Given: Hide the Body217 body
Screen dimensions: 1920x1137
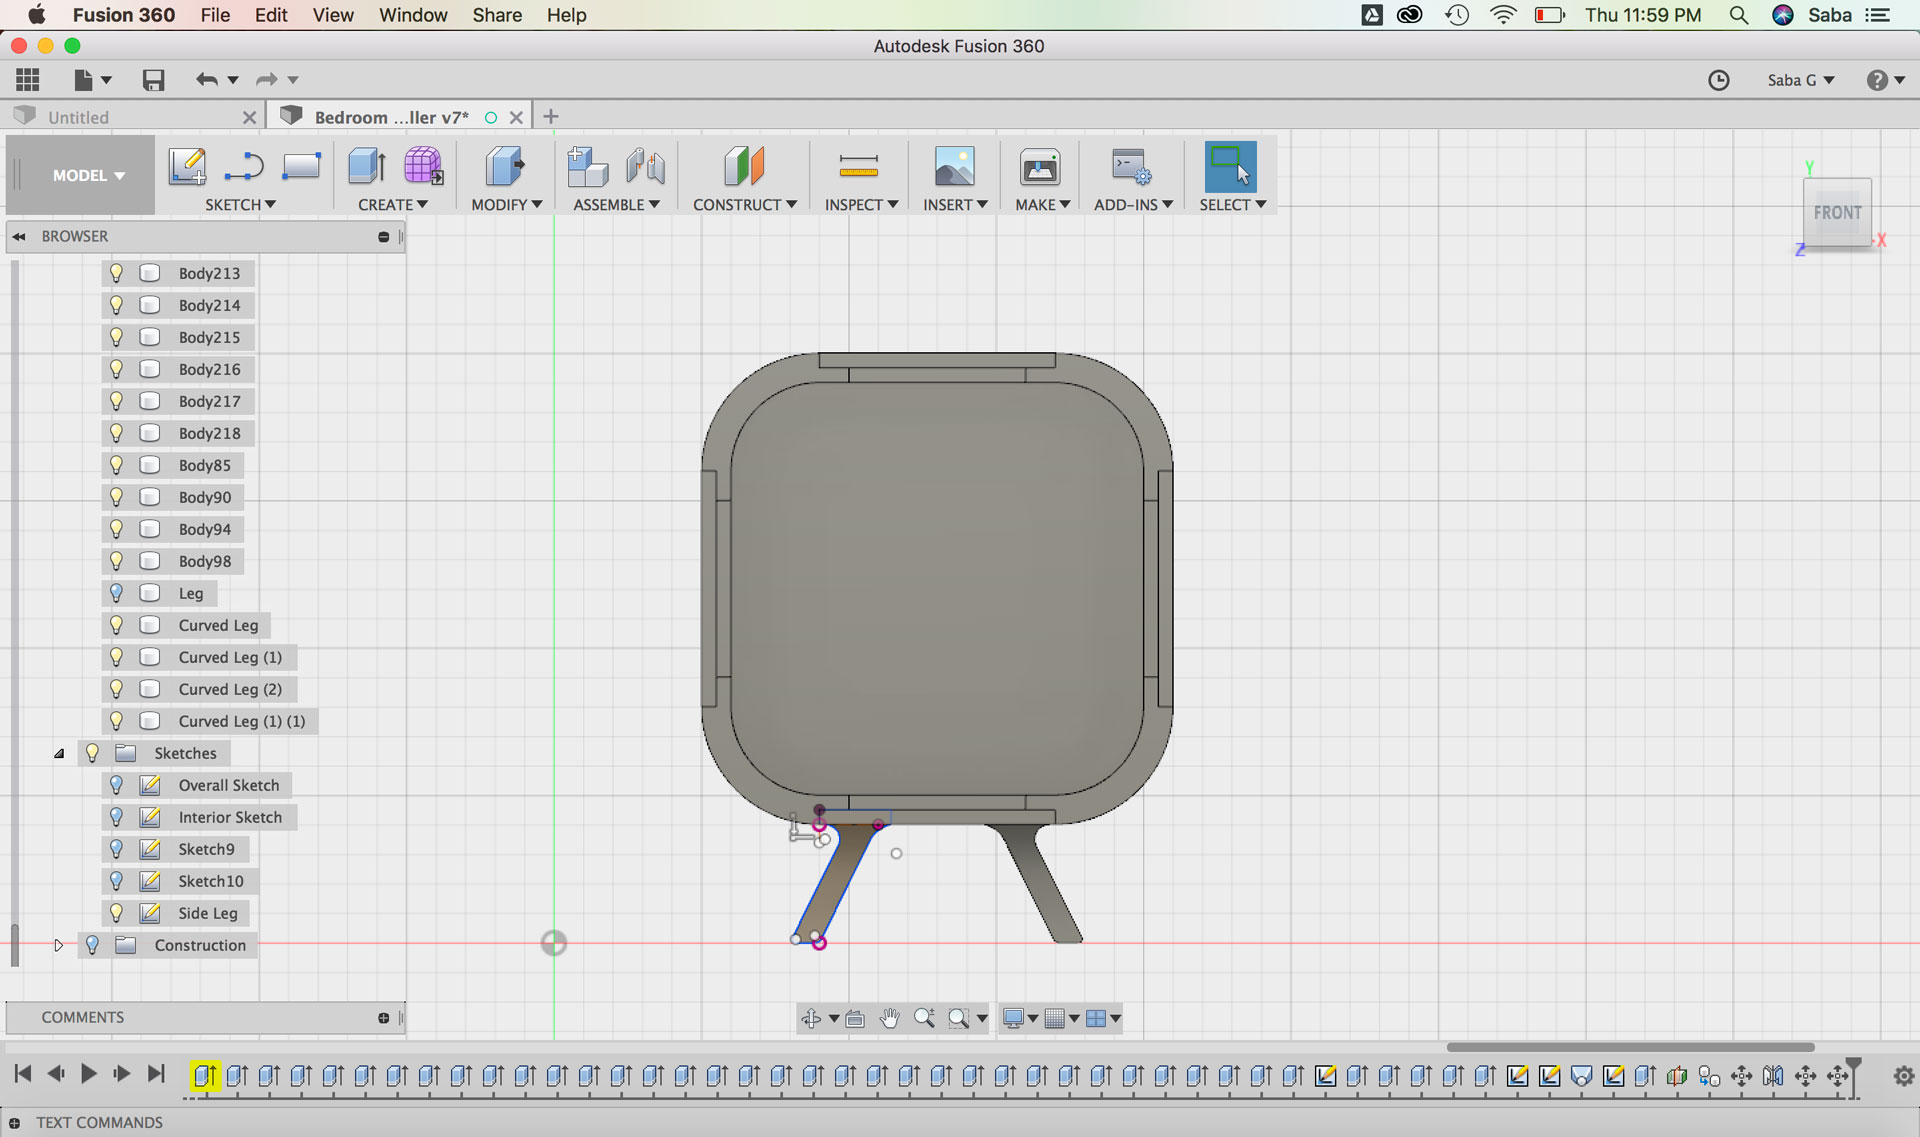Looking at the screenshot, I should pyautogui.click(x=116, y=401).
